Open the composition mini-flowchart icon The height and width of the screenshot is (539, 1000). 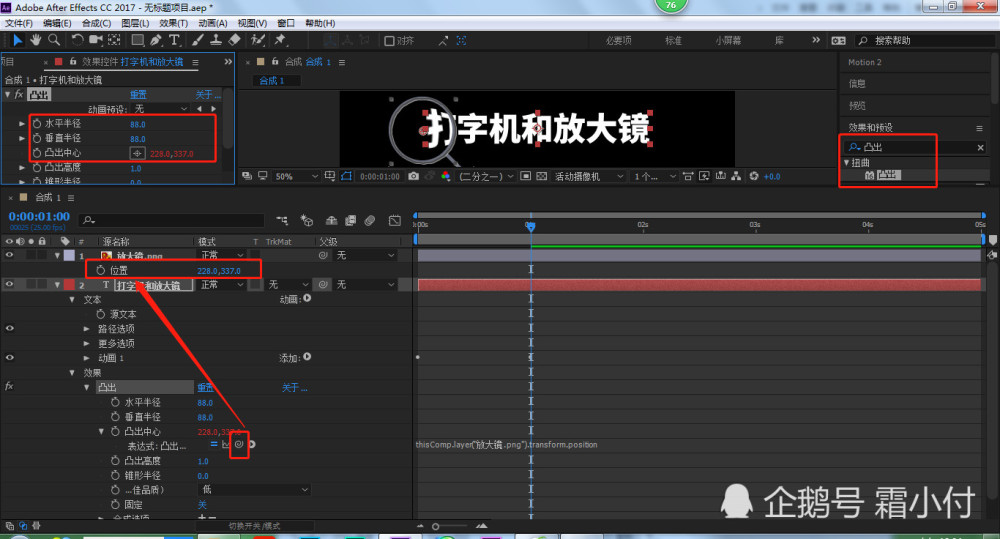click(x=282, y=221)
